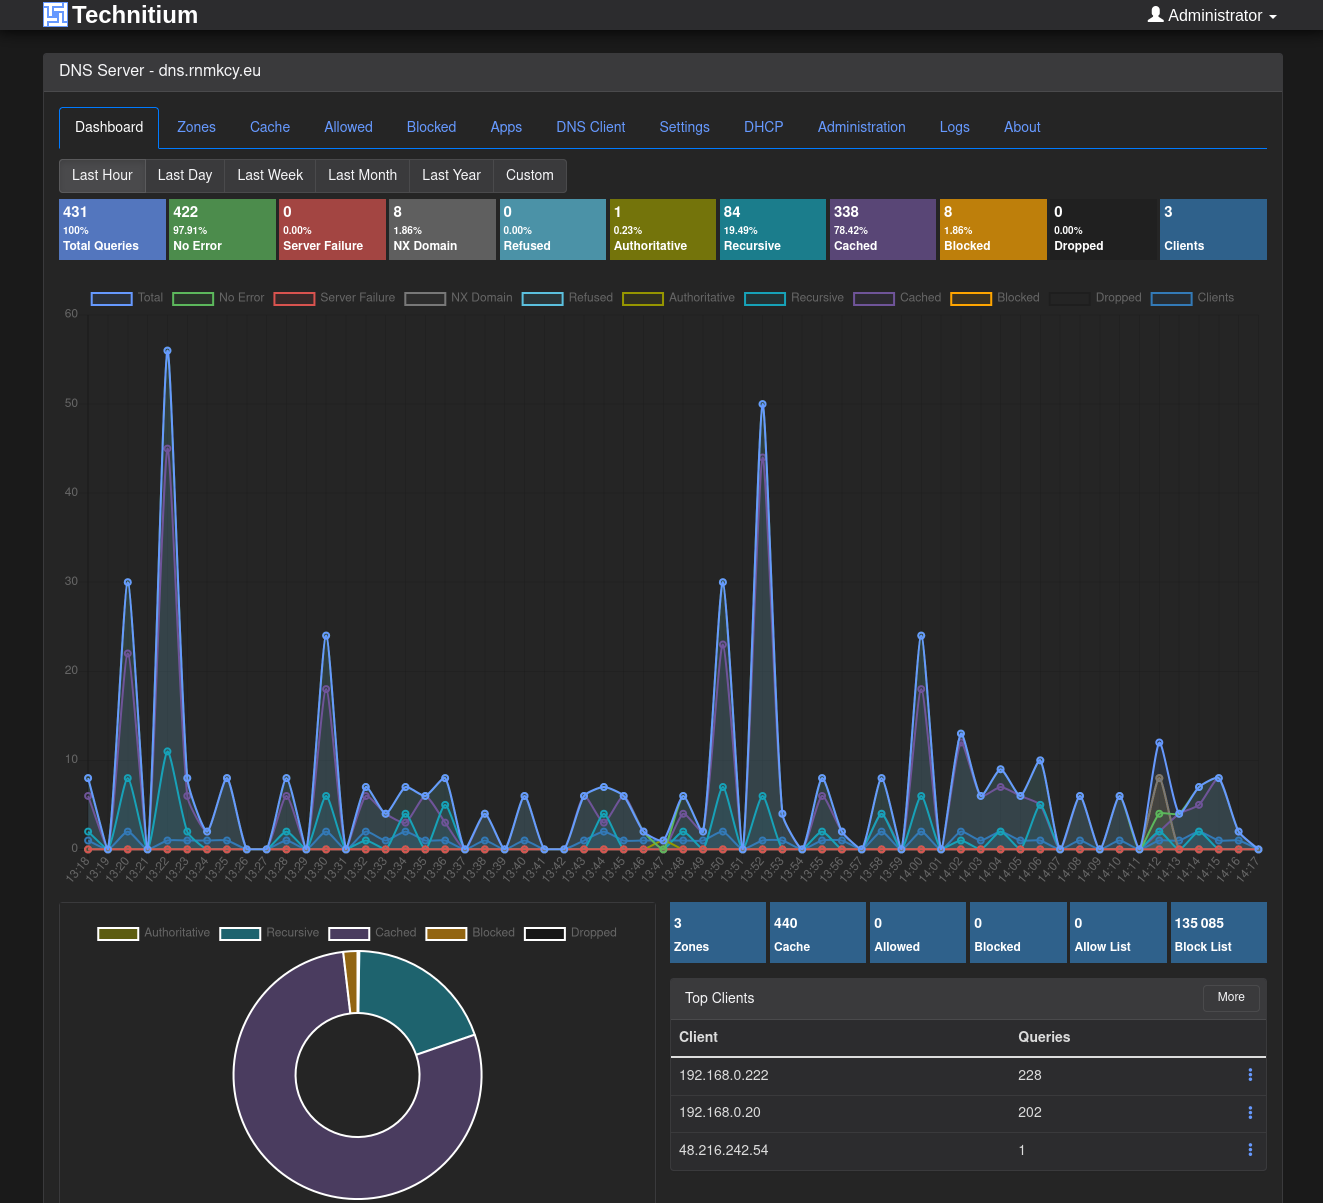Hide Cached series in line chart legend
Image resolution: width=1323 pixels, height=1203 pixels.
point(897,298)
